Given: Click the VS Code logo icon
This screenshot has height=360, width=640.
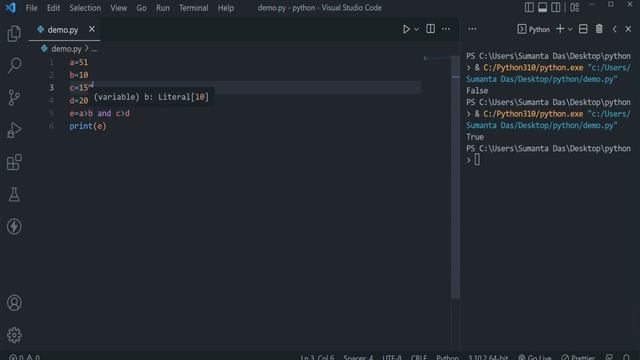Looking at the screenshot, I should click(10, 7).
